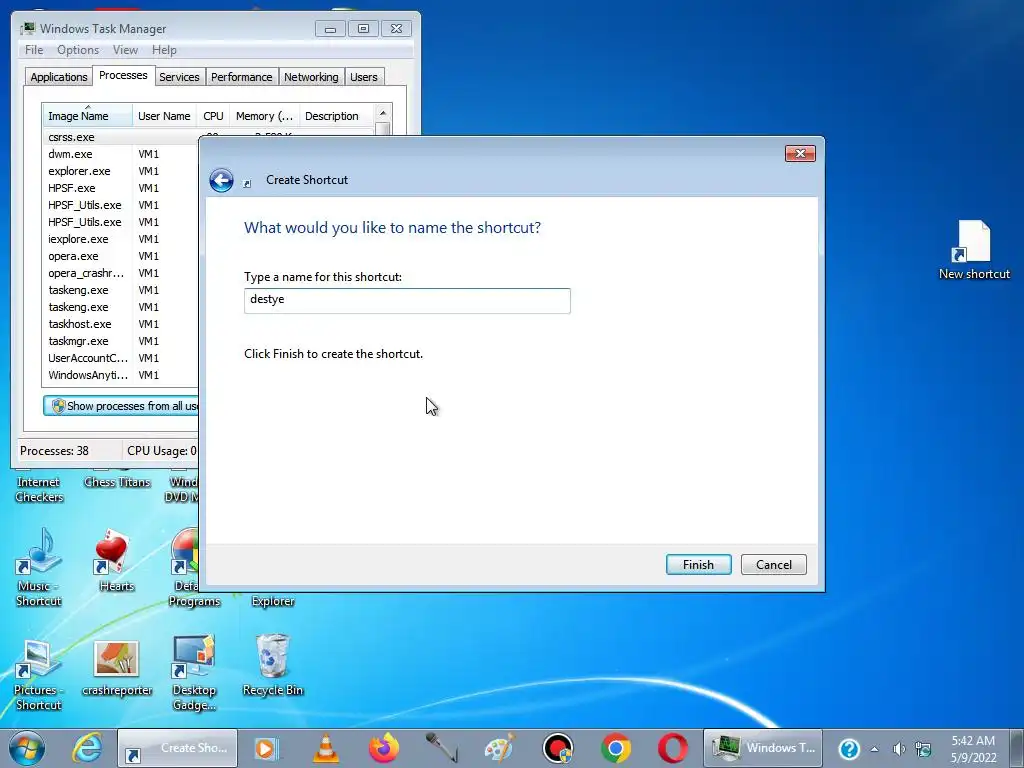Click the back arrow in Create Shortcut wizard
The width and height of the screenshot is (1024, 768).
click(221, 180)
